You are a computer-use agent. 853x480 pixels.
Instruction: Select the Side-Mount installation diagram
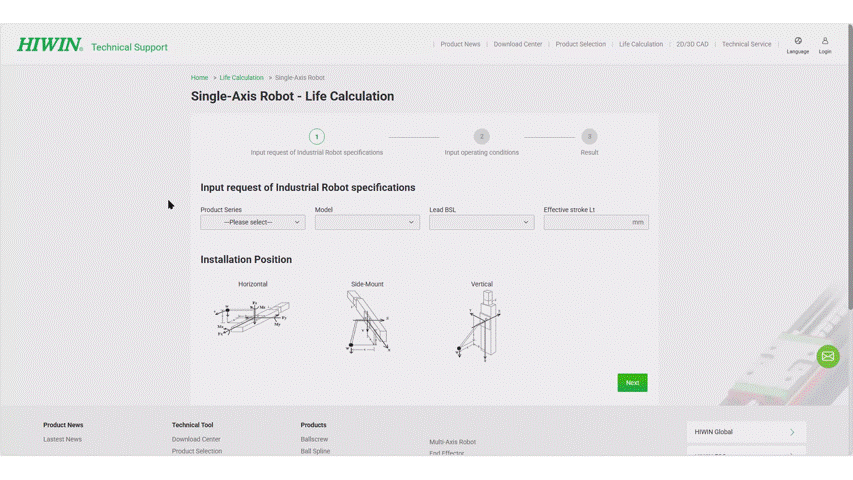[367, 321]
